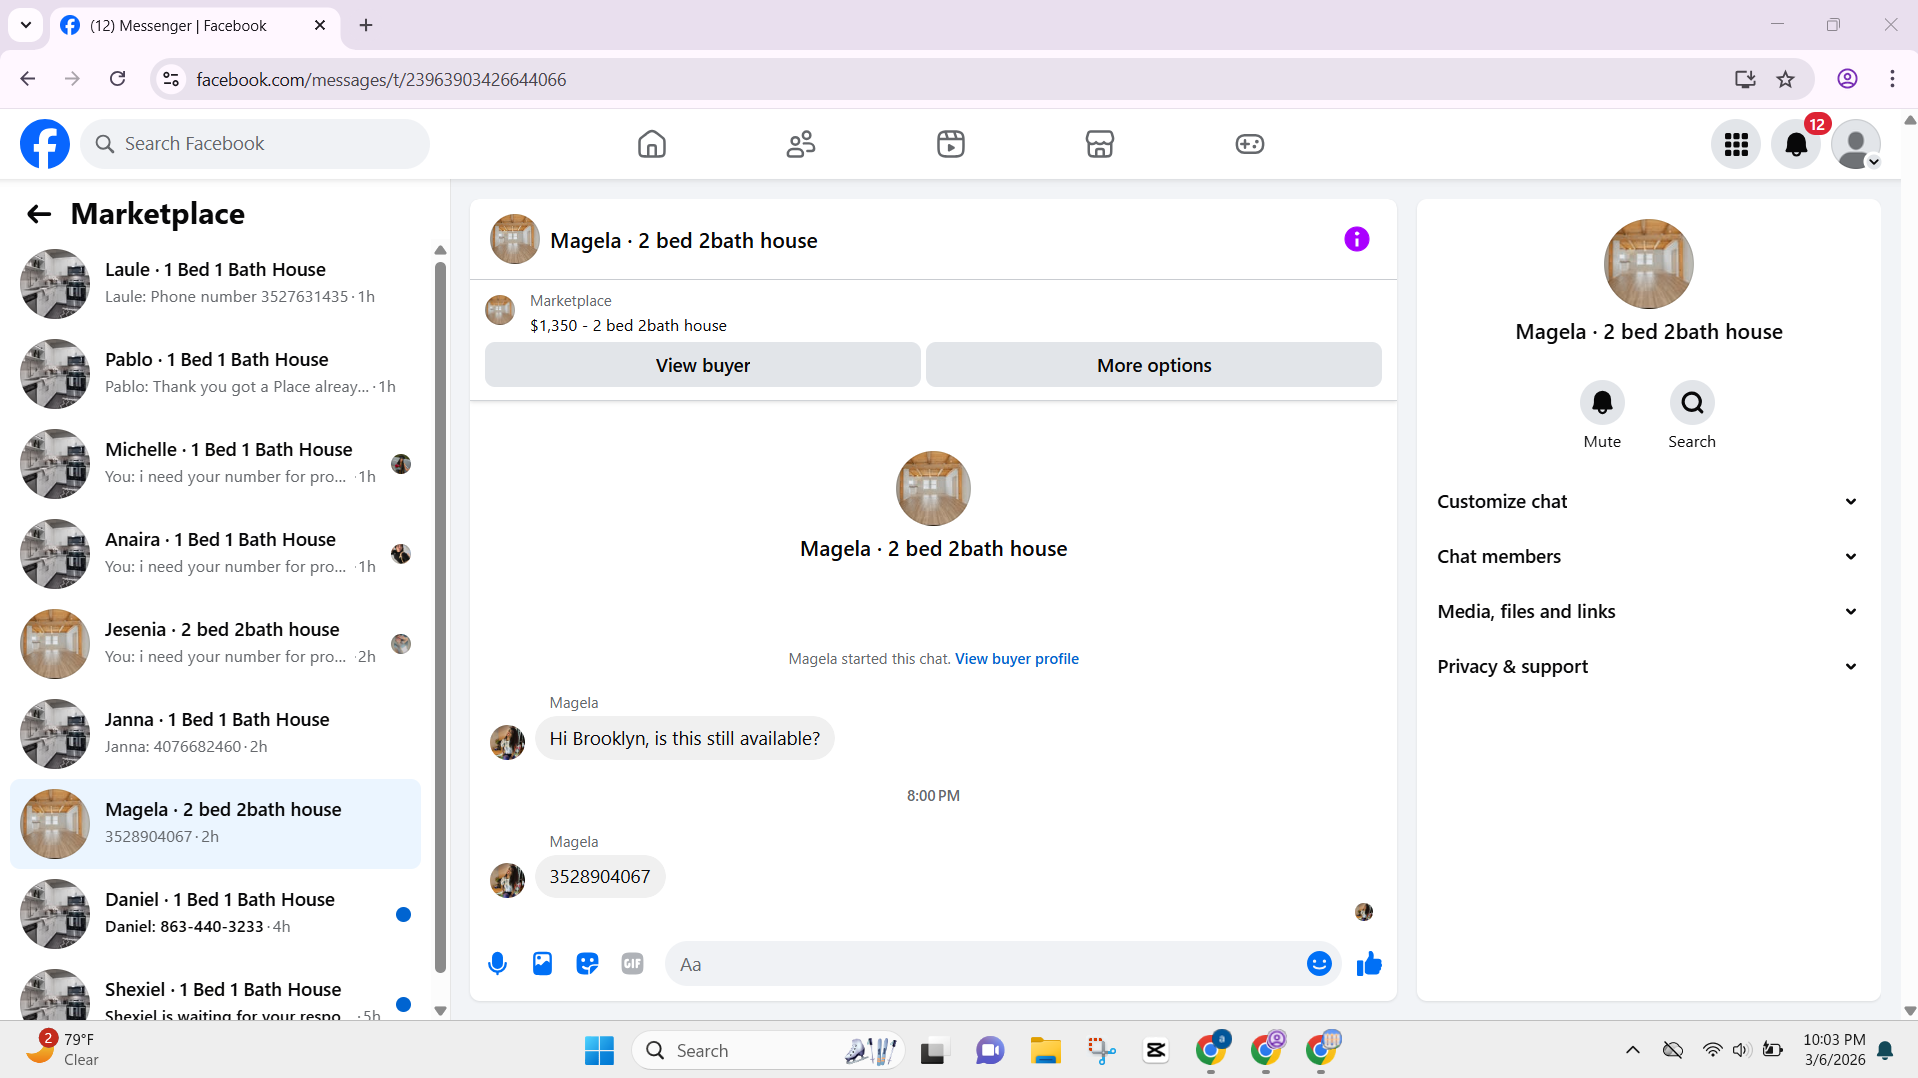This screenshot has width=1918, height=1078.
Task: Expand Chat members section
Action: 1648,557
